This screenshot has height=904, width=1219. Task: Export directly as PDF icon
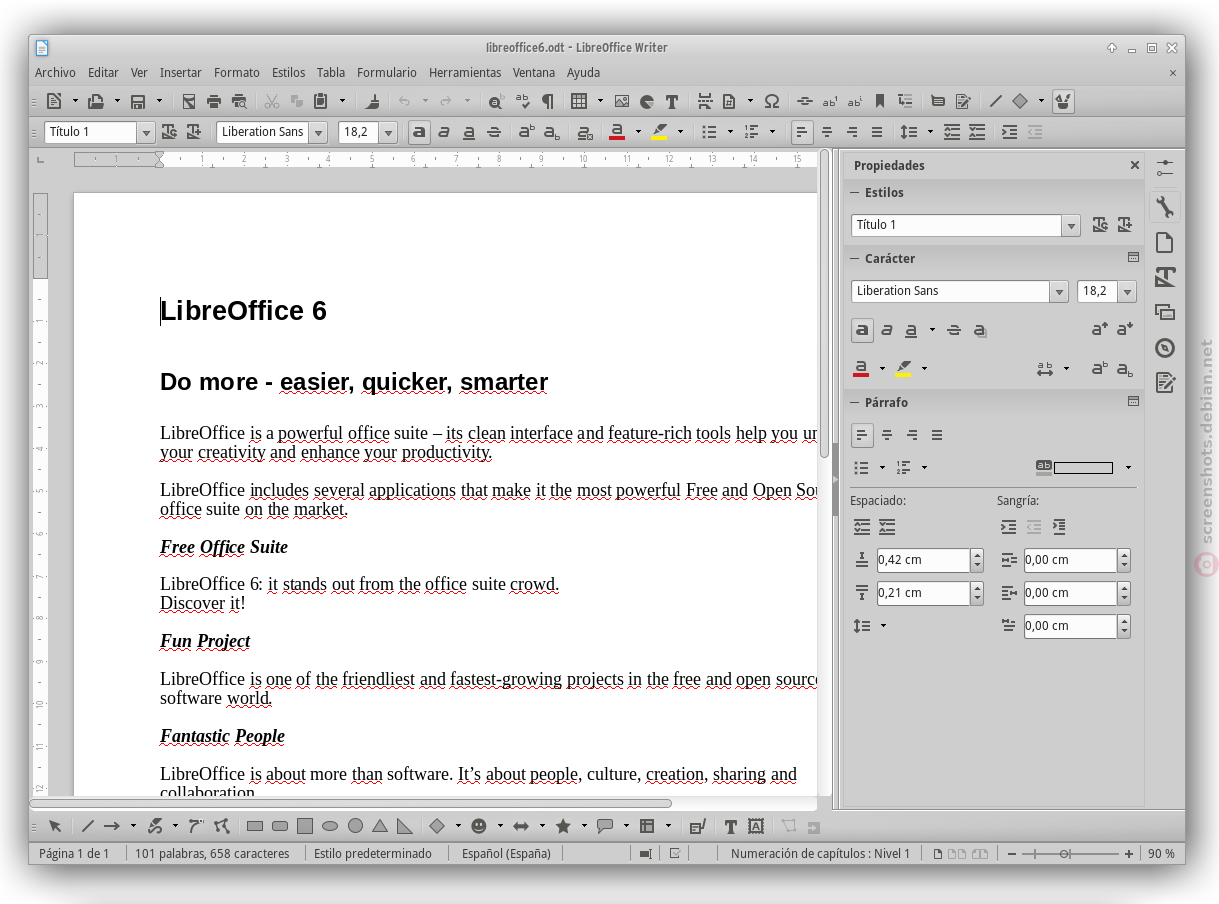click(189, 101)
